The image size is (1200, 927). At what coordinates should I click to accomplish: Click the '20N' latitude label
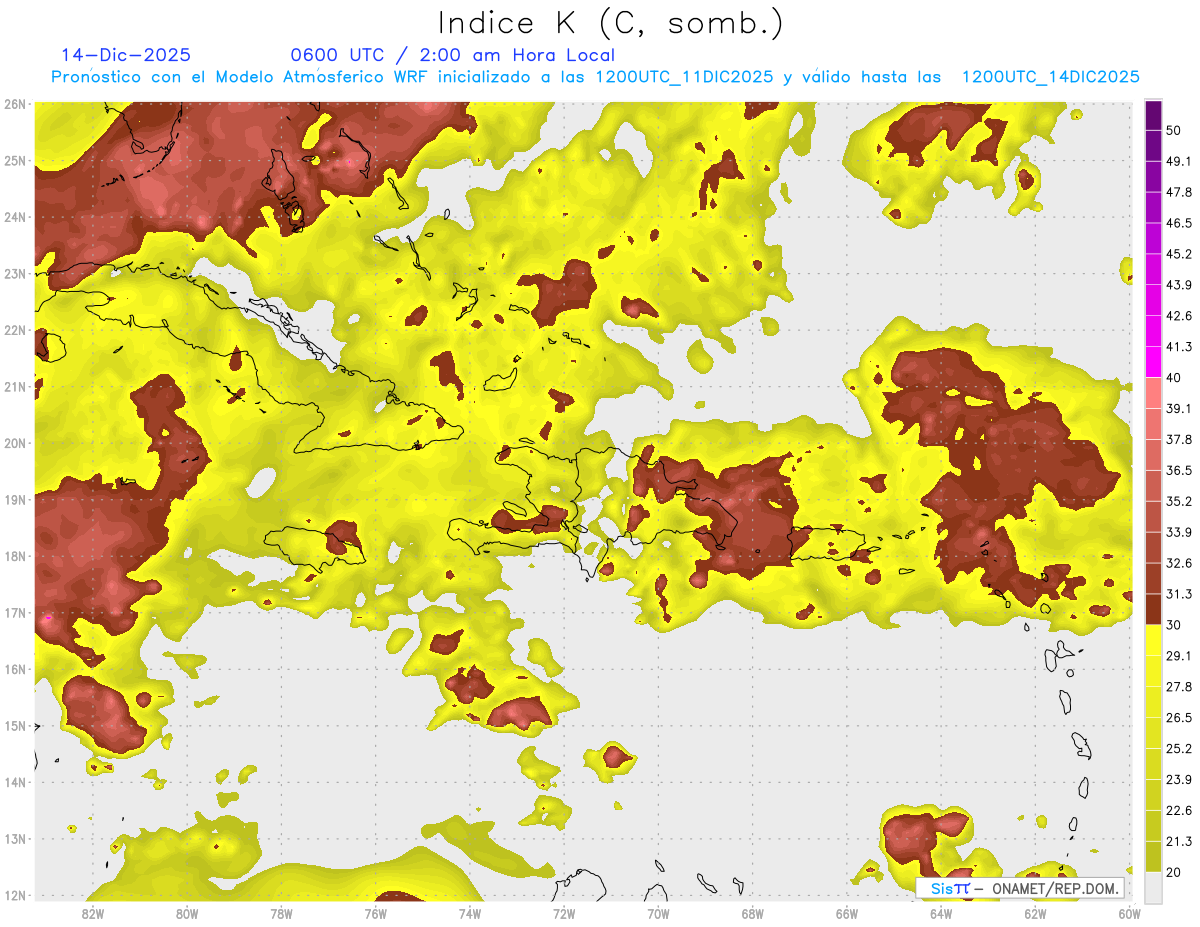pyautogui.click(x=15, y=443)
